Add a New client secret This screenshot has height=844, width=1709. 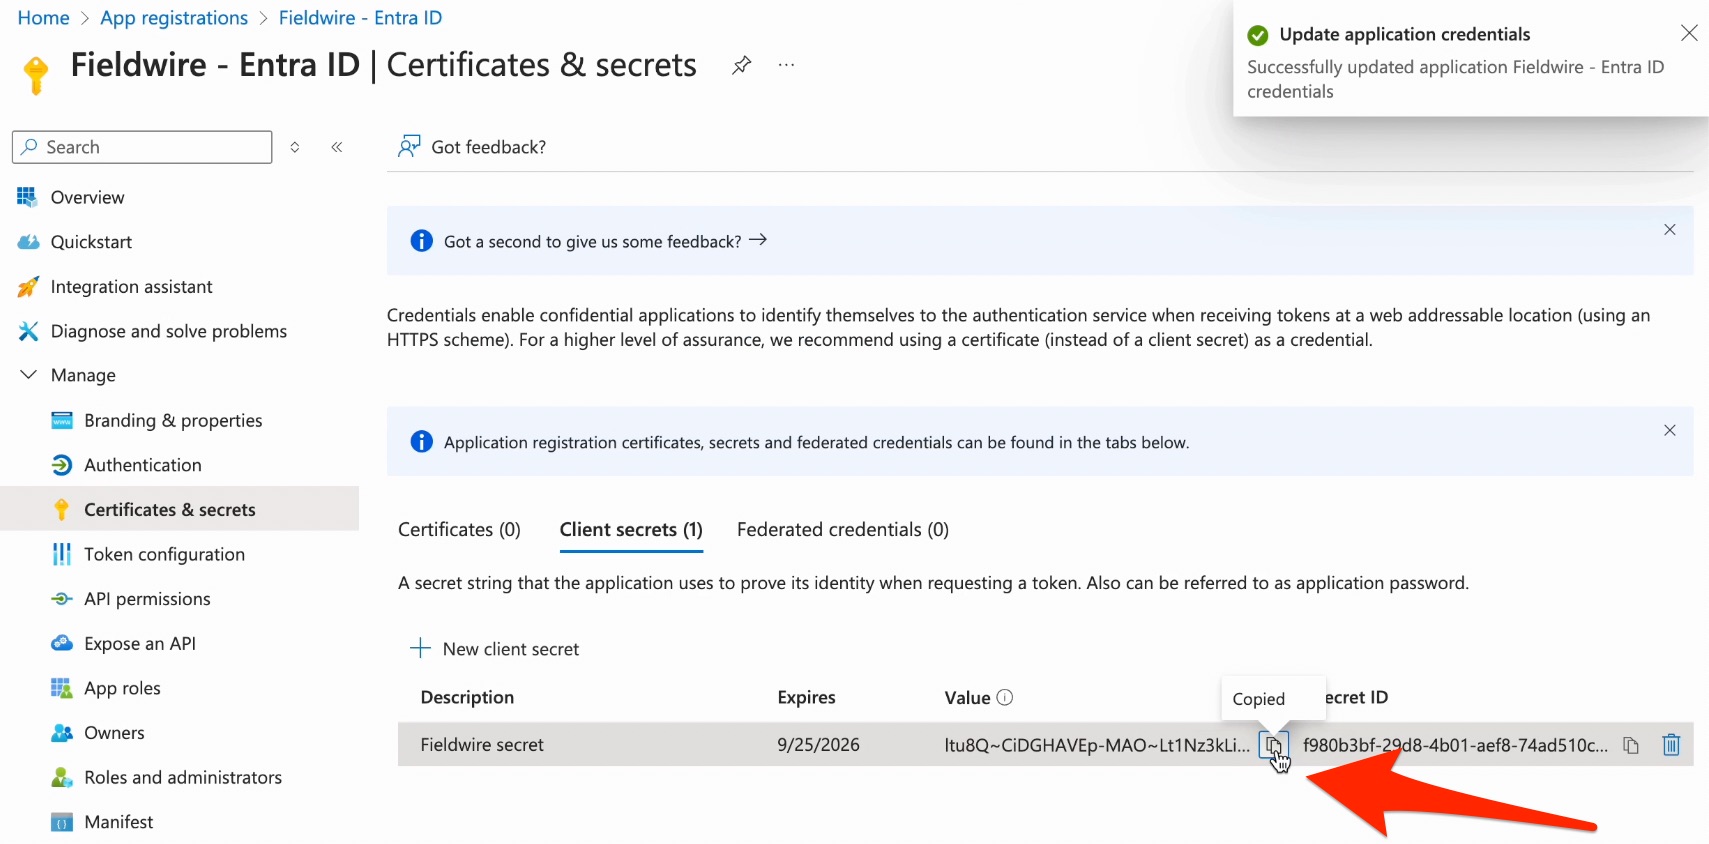click(495, 649)
